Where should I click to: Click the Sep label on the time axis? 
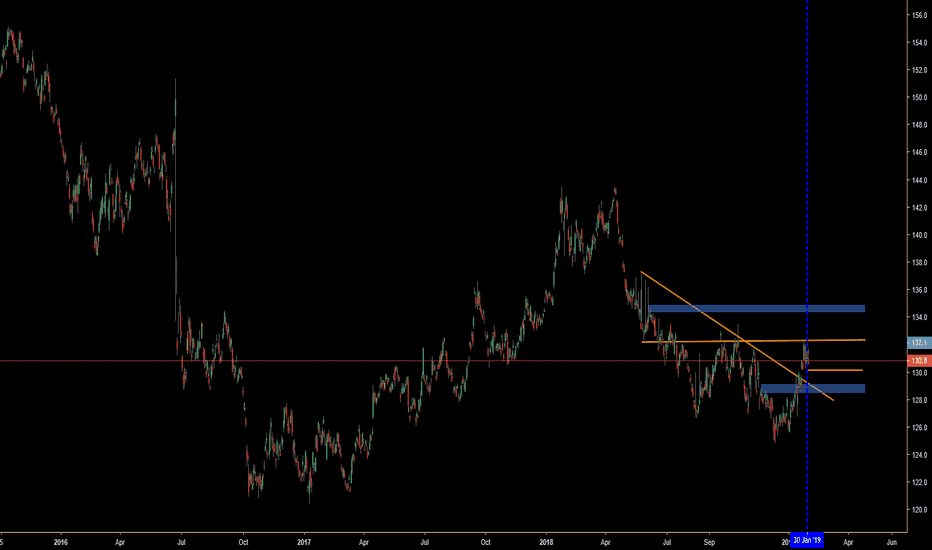click(709, 542)
